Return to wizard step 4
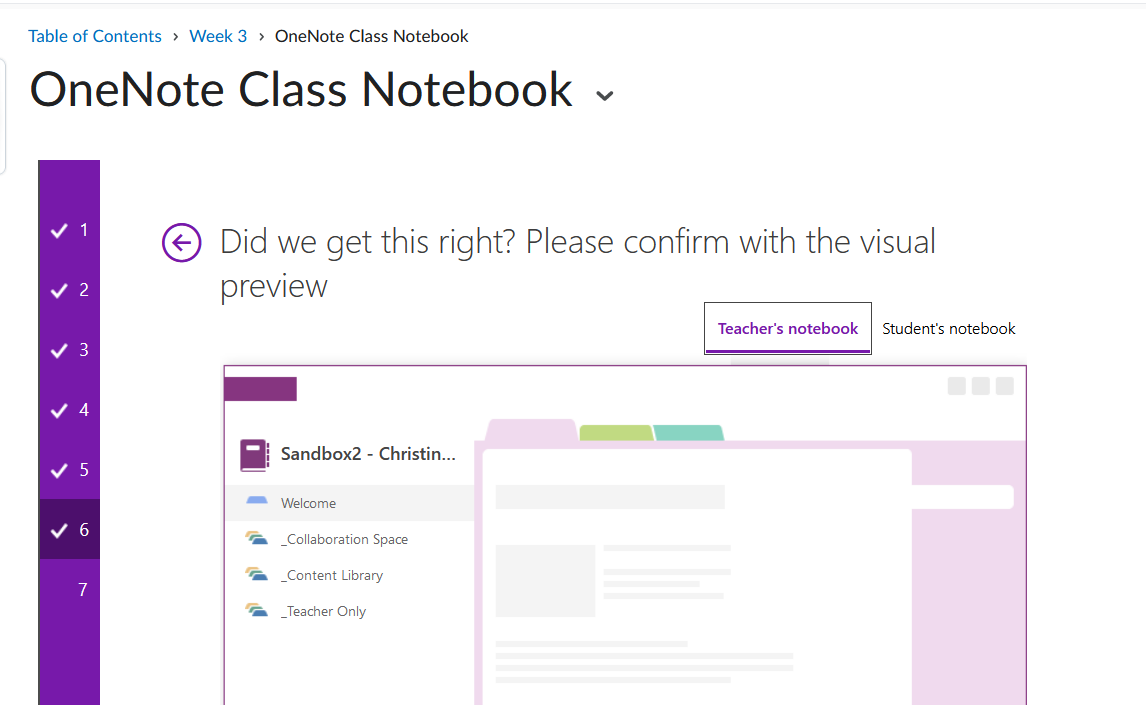 click(69, 410)
